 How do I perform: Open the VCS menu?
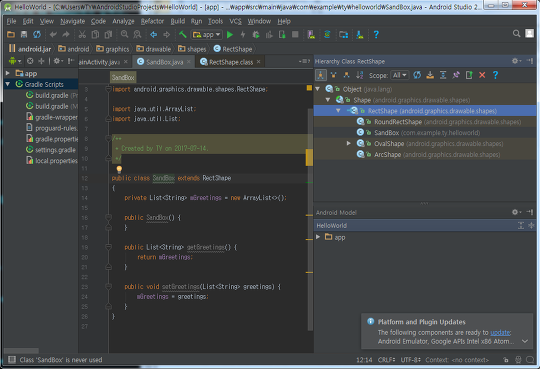[236, 21]
